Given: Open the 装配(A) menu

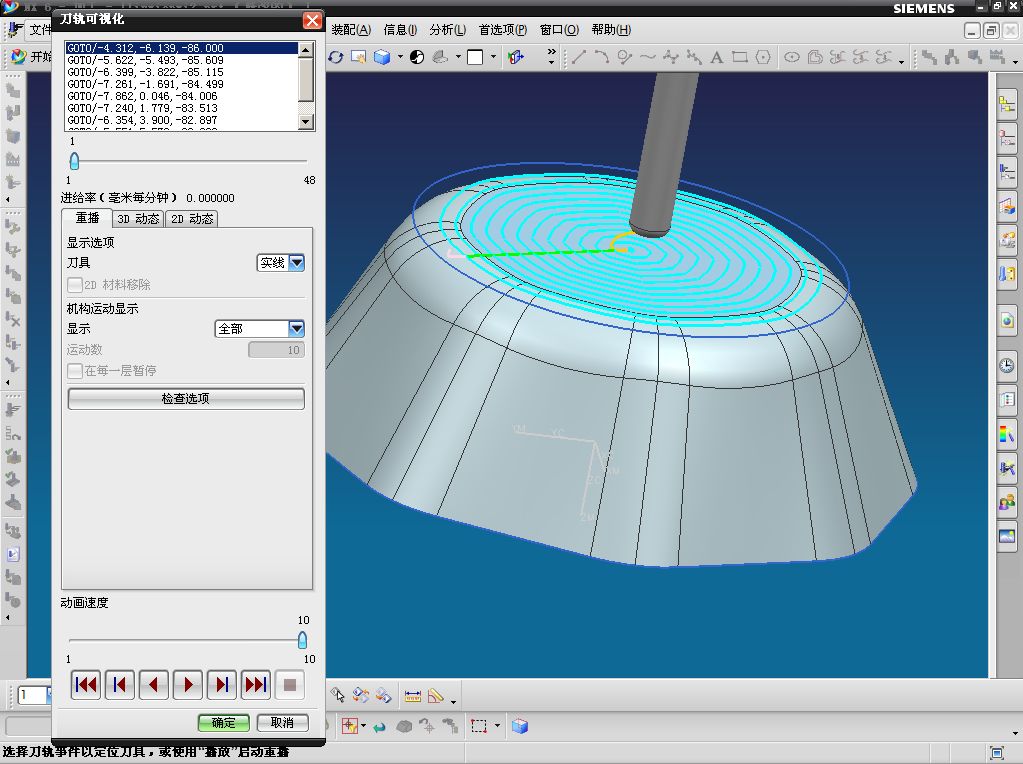Looking at the screenshot, I should (351, 29).
